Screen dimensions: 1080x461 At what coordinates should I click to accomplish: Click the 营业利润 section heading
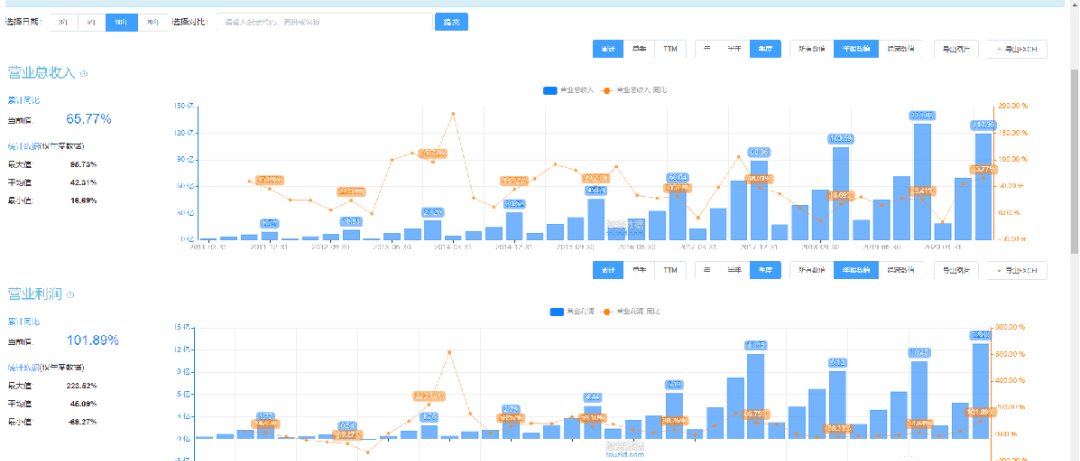35,295
